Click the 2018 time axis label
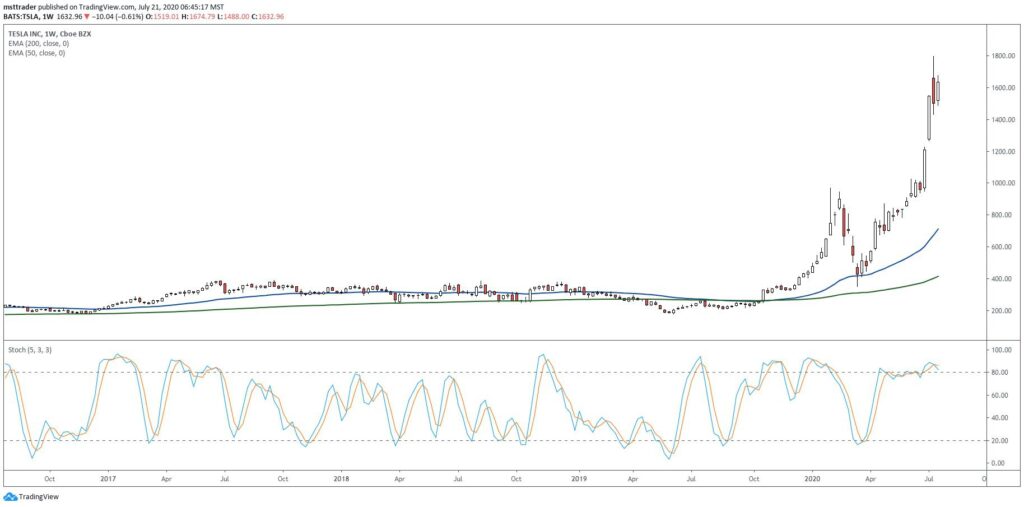The height and width of the screenshot is (507, 1024). click(341, 478)
